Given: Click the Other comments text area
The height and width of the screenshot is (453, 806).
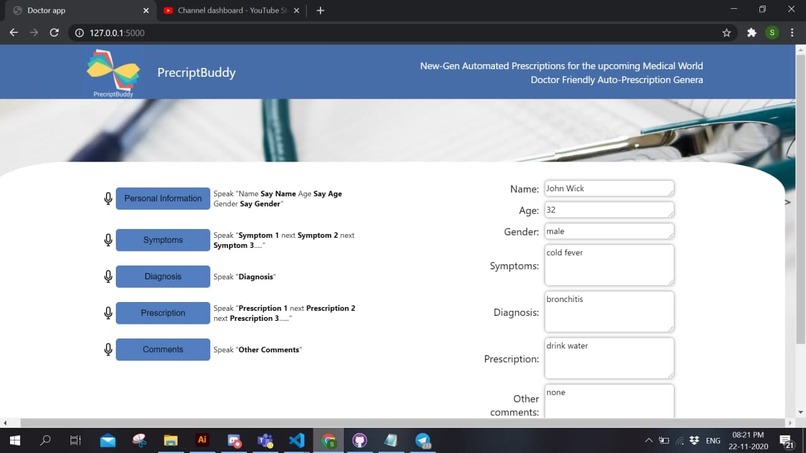Looking at the screenshot, I should pyautogui.click(x=609, y=401).
